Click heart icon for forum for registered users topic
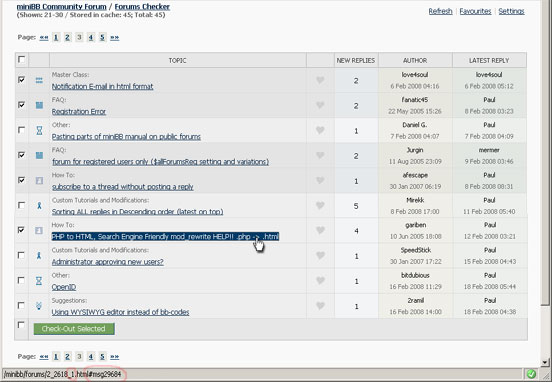Image resolution: width=552 pixels, height=382 pixels. pyautogui.click(x=320, y=155)
